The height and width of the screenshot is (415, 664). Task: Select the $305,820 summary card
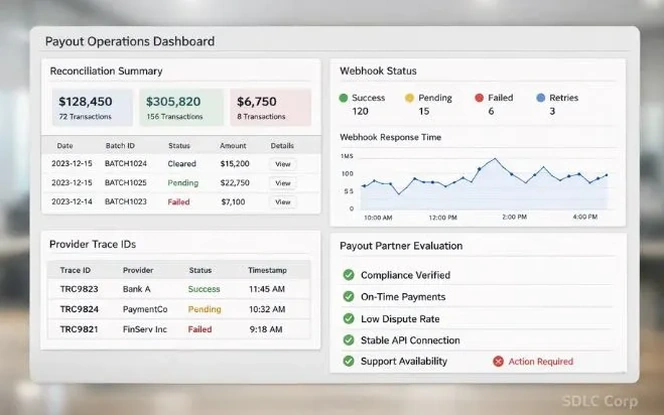(181, 107)
